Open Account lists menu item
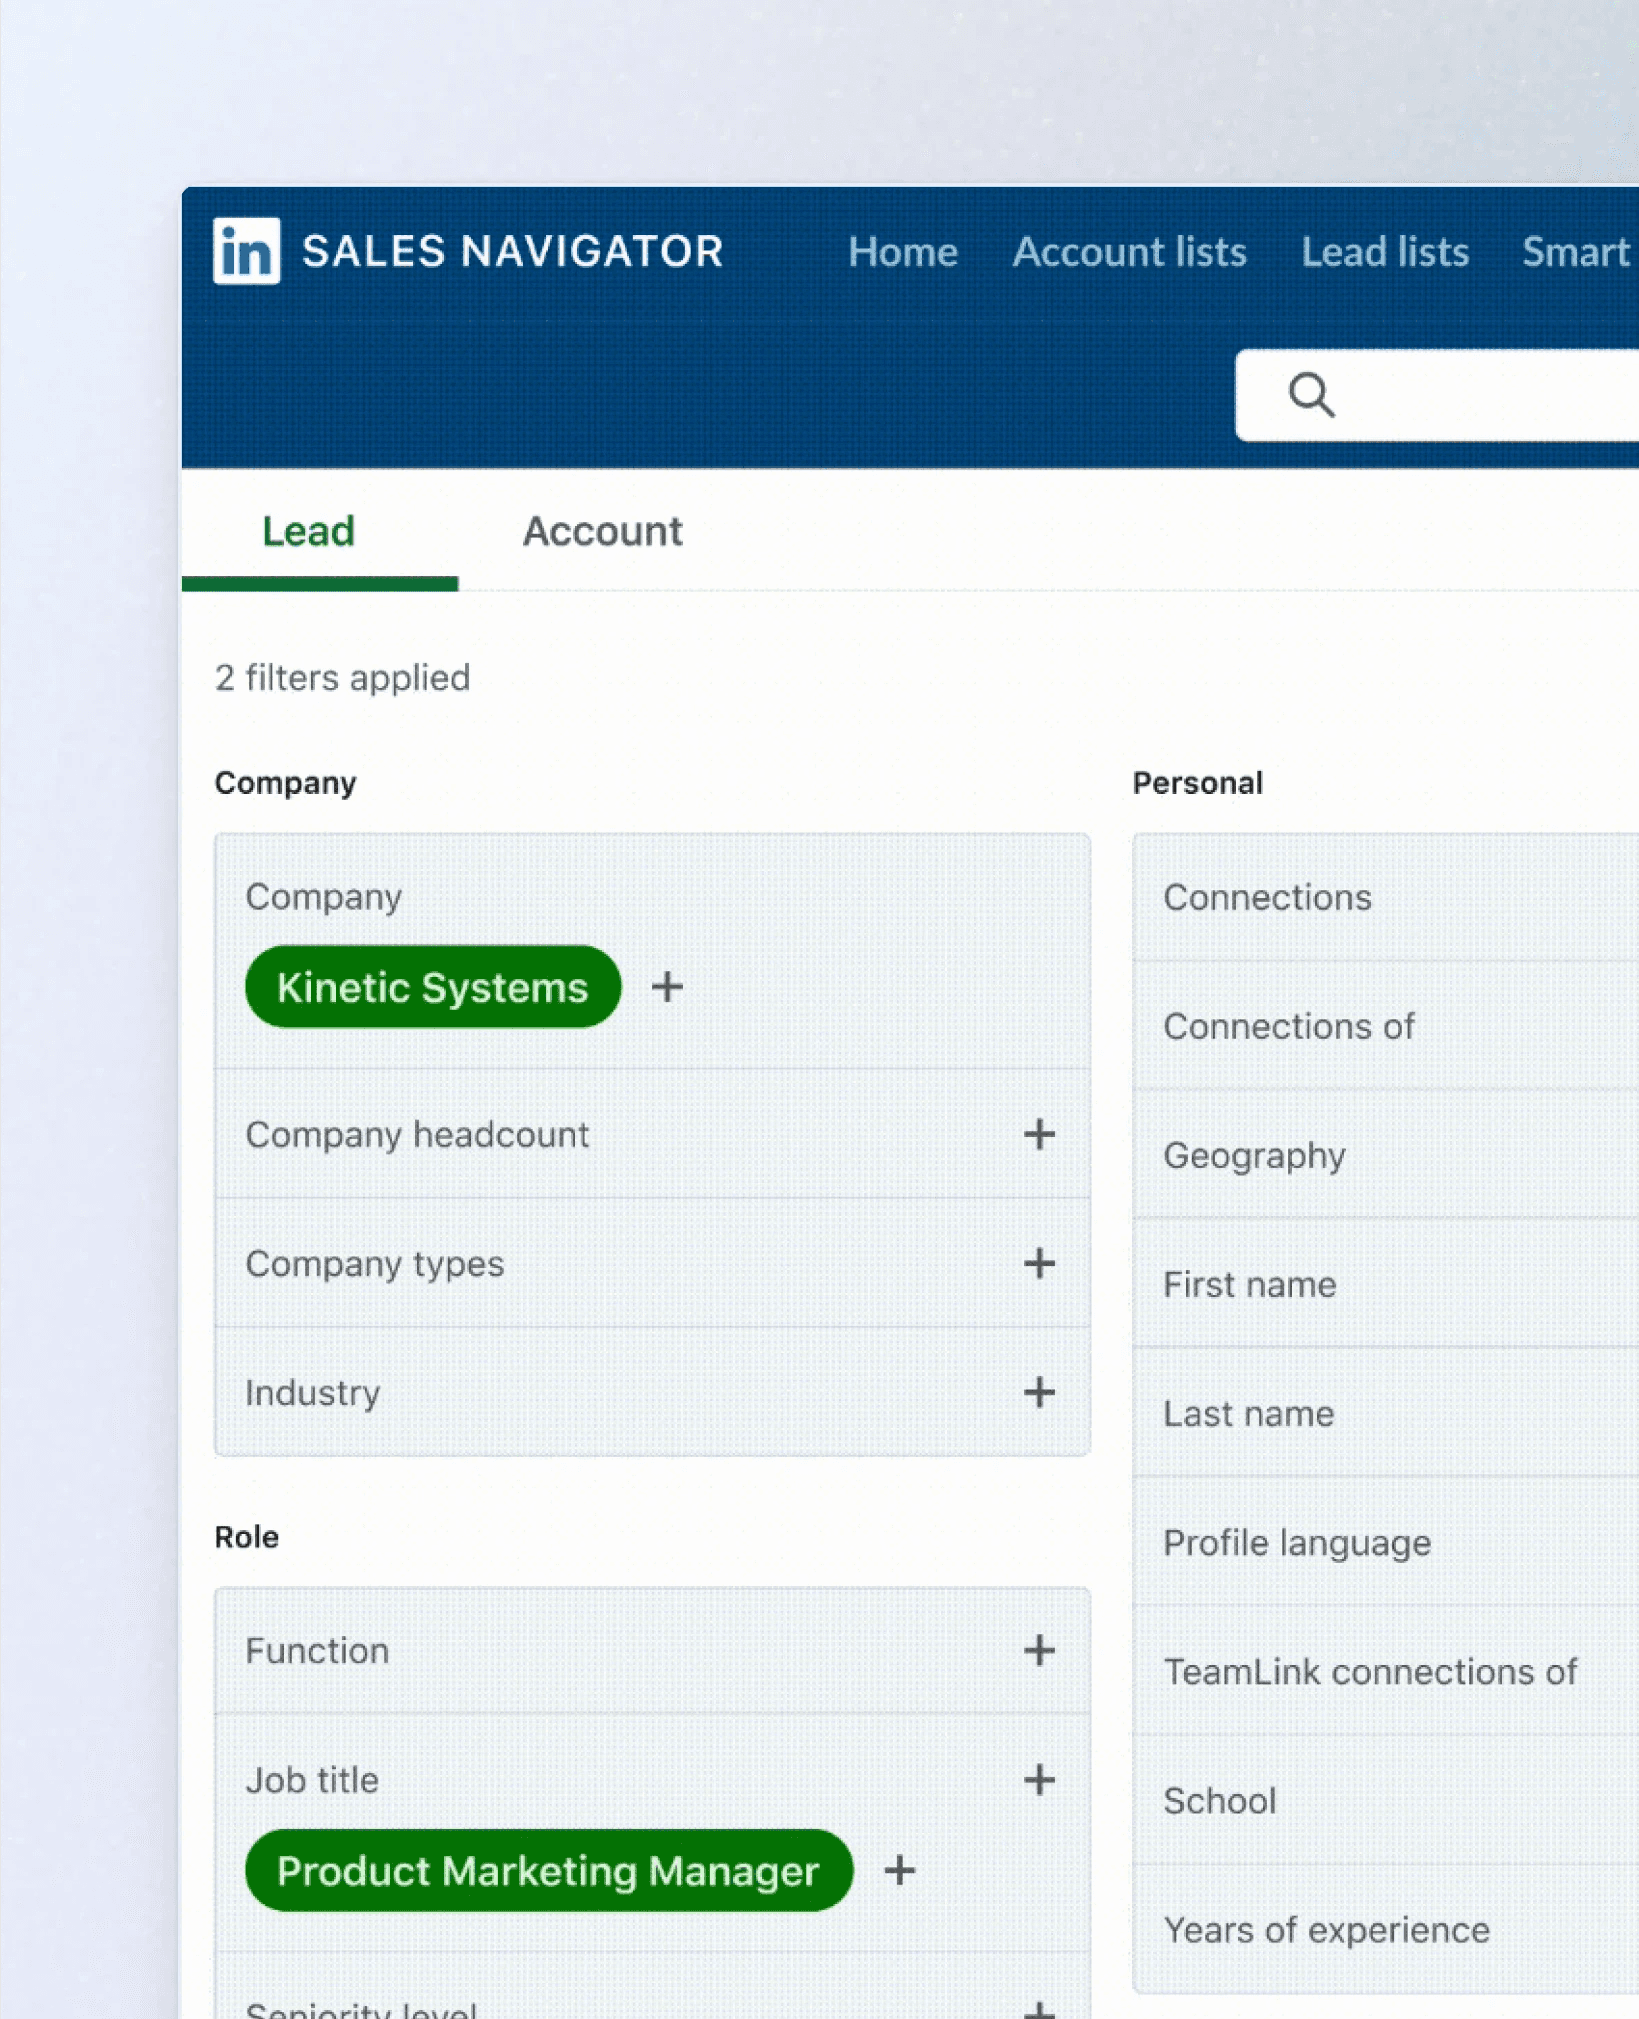The height and width of the screenshot is (2019, 1639). tap(1129, 252)
